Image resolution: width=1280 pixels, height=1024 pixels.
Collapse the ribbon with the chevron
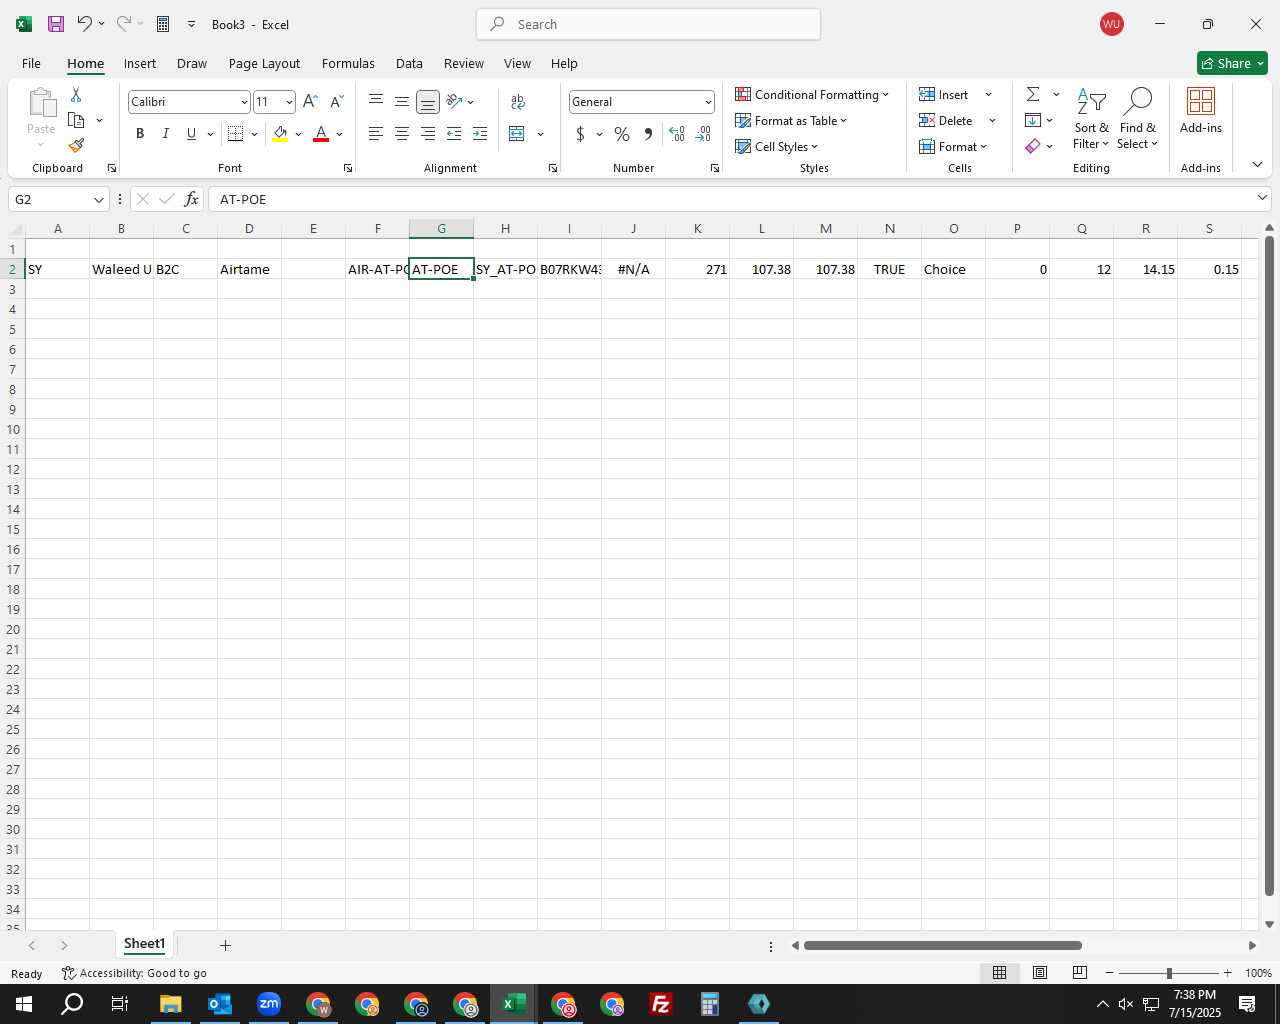pyautogui.click(x=1257, y=164)
